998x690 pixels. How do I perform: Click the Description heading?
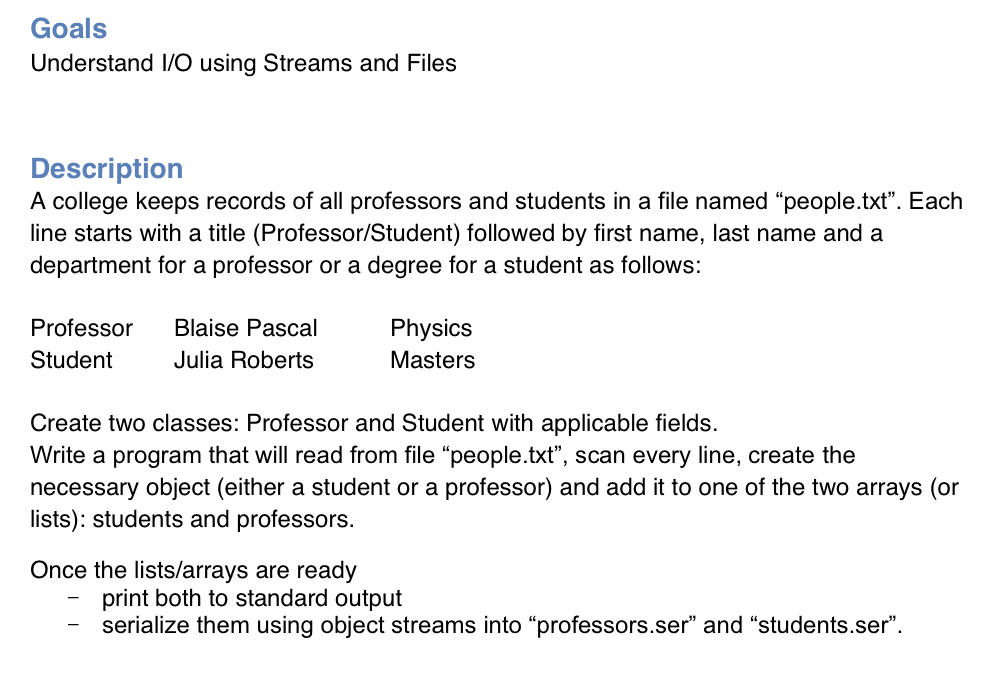click(x=107, y=169)
